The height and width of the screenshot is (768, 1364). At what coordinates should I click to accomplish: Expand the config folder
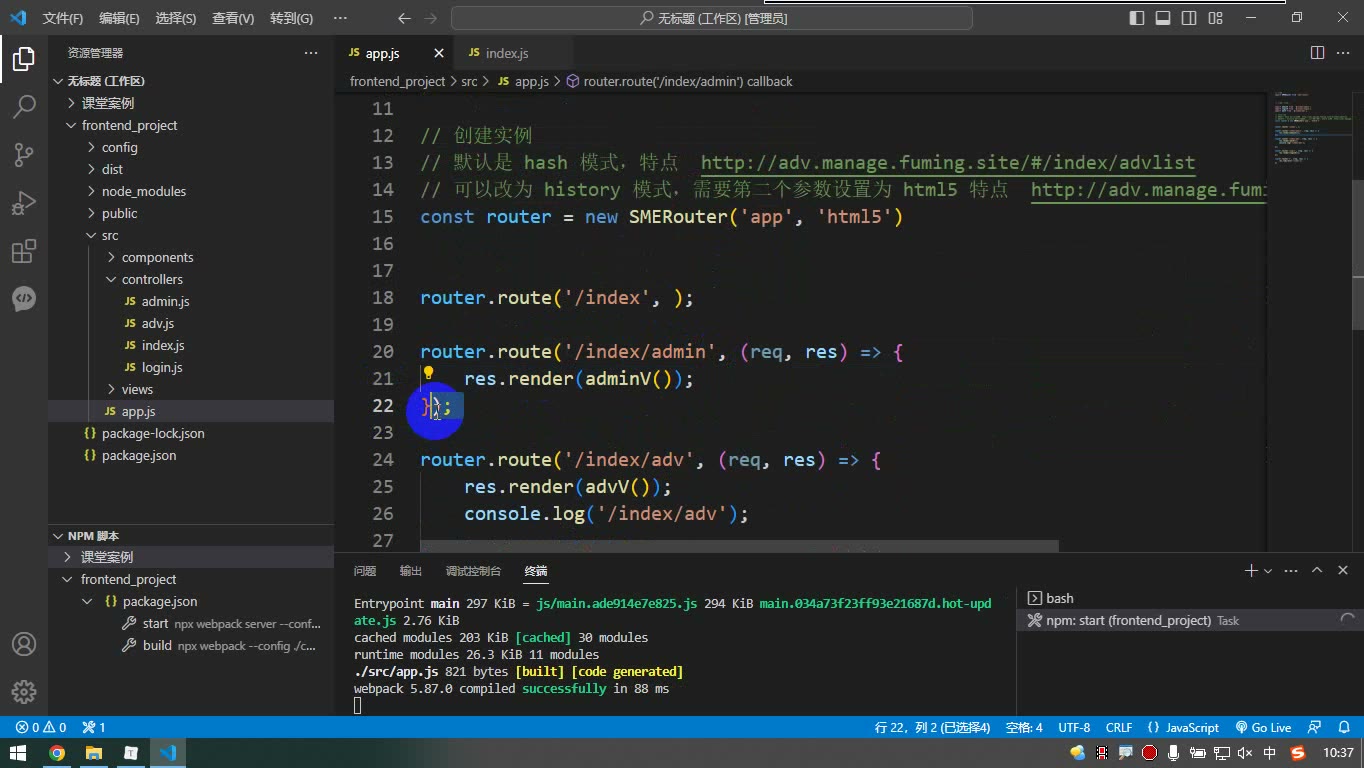[119, 147]
